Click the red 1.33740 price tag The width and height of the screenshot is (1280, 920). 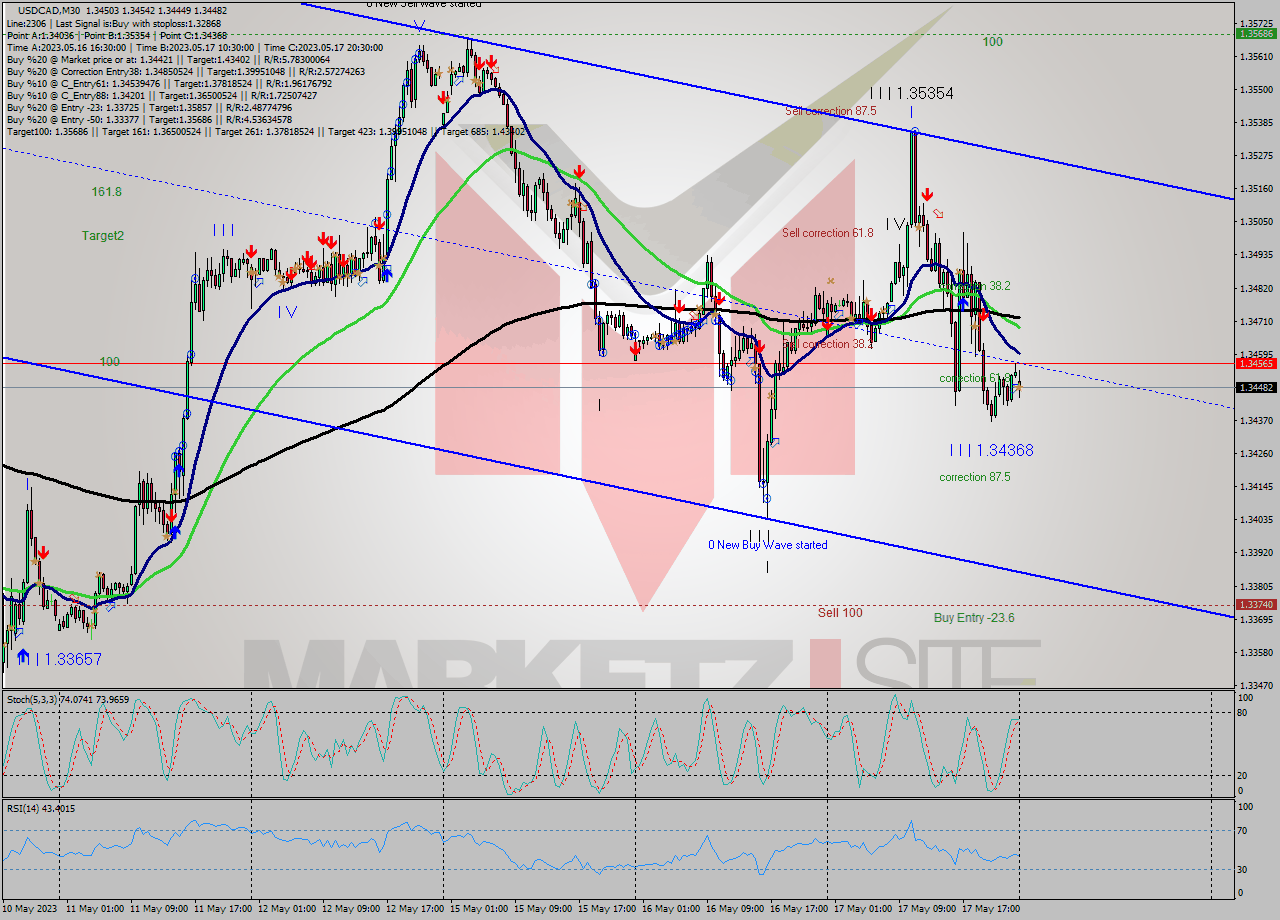tap(1256, 605)
